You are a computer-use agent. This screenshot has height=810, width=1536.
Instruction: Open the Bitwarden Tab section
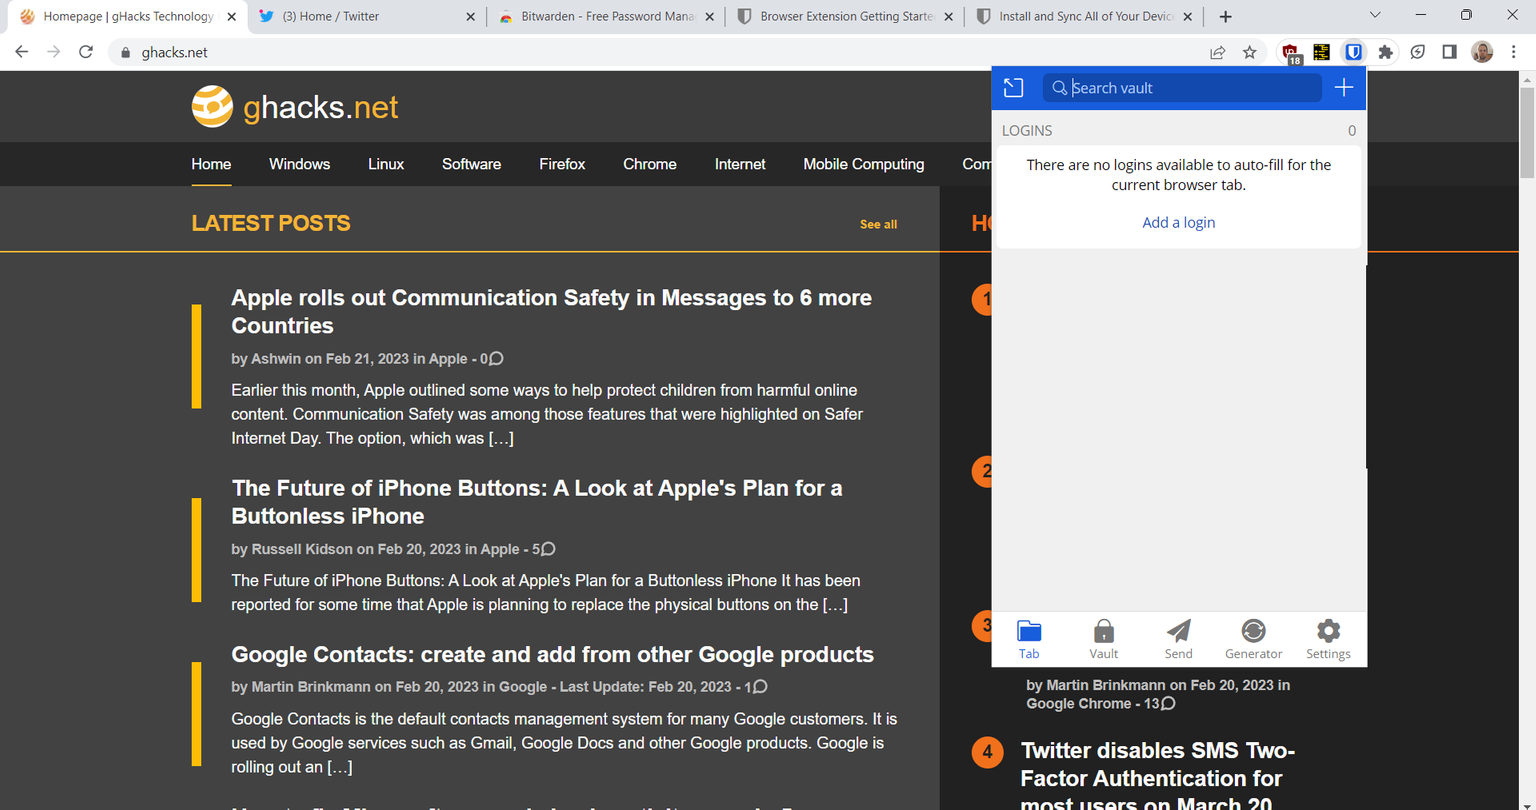(1029, 639)
